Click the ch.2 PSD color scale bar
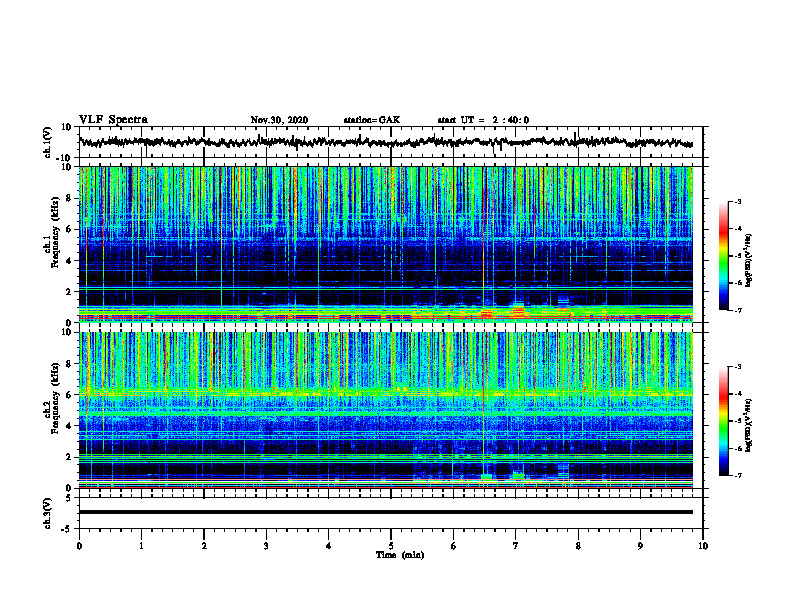 click(x=723, y=421)
